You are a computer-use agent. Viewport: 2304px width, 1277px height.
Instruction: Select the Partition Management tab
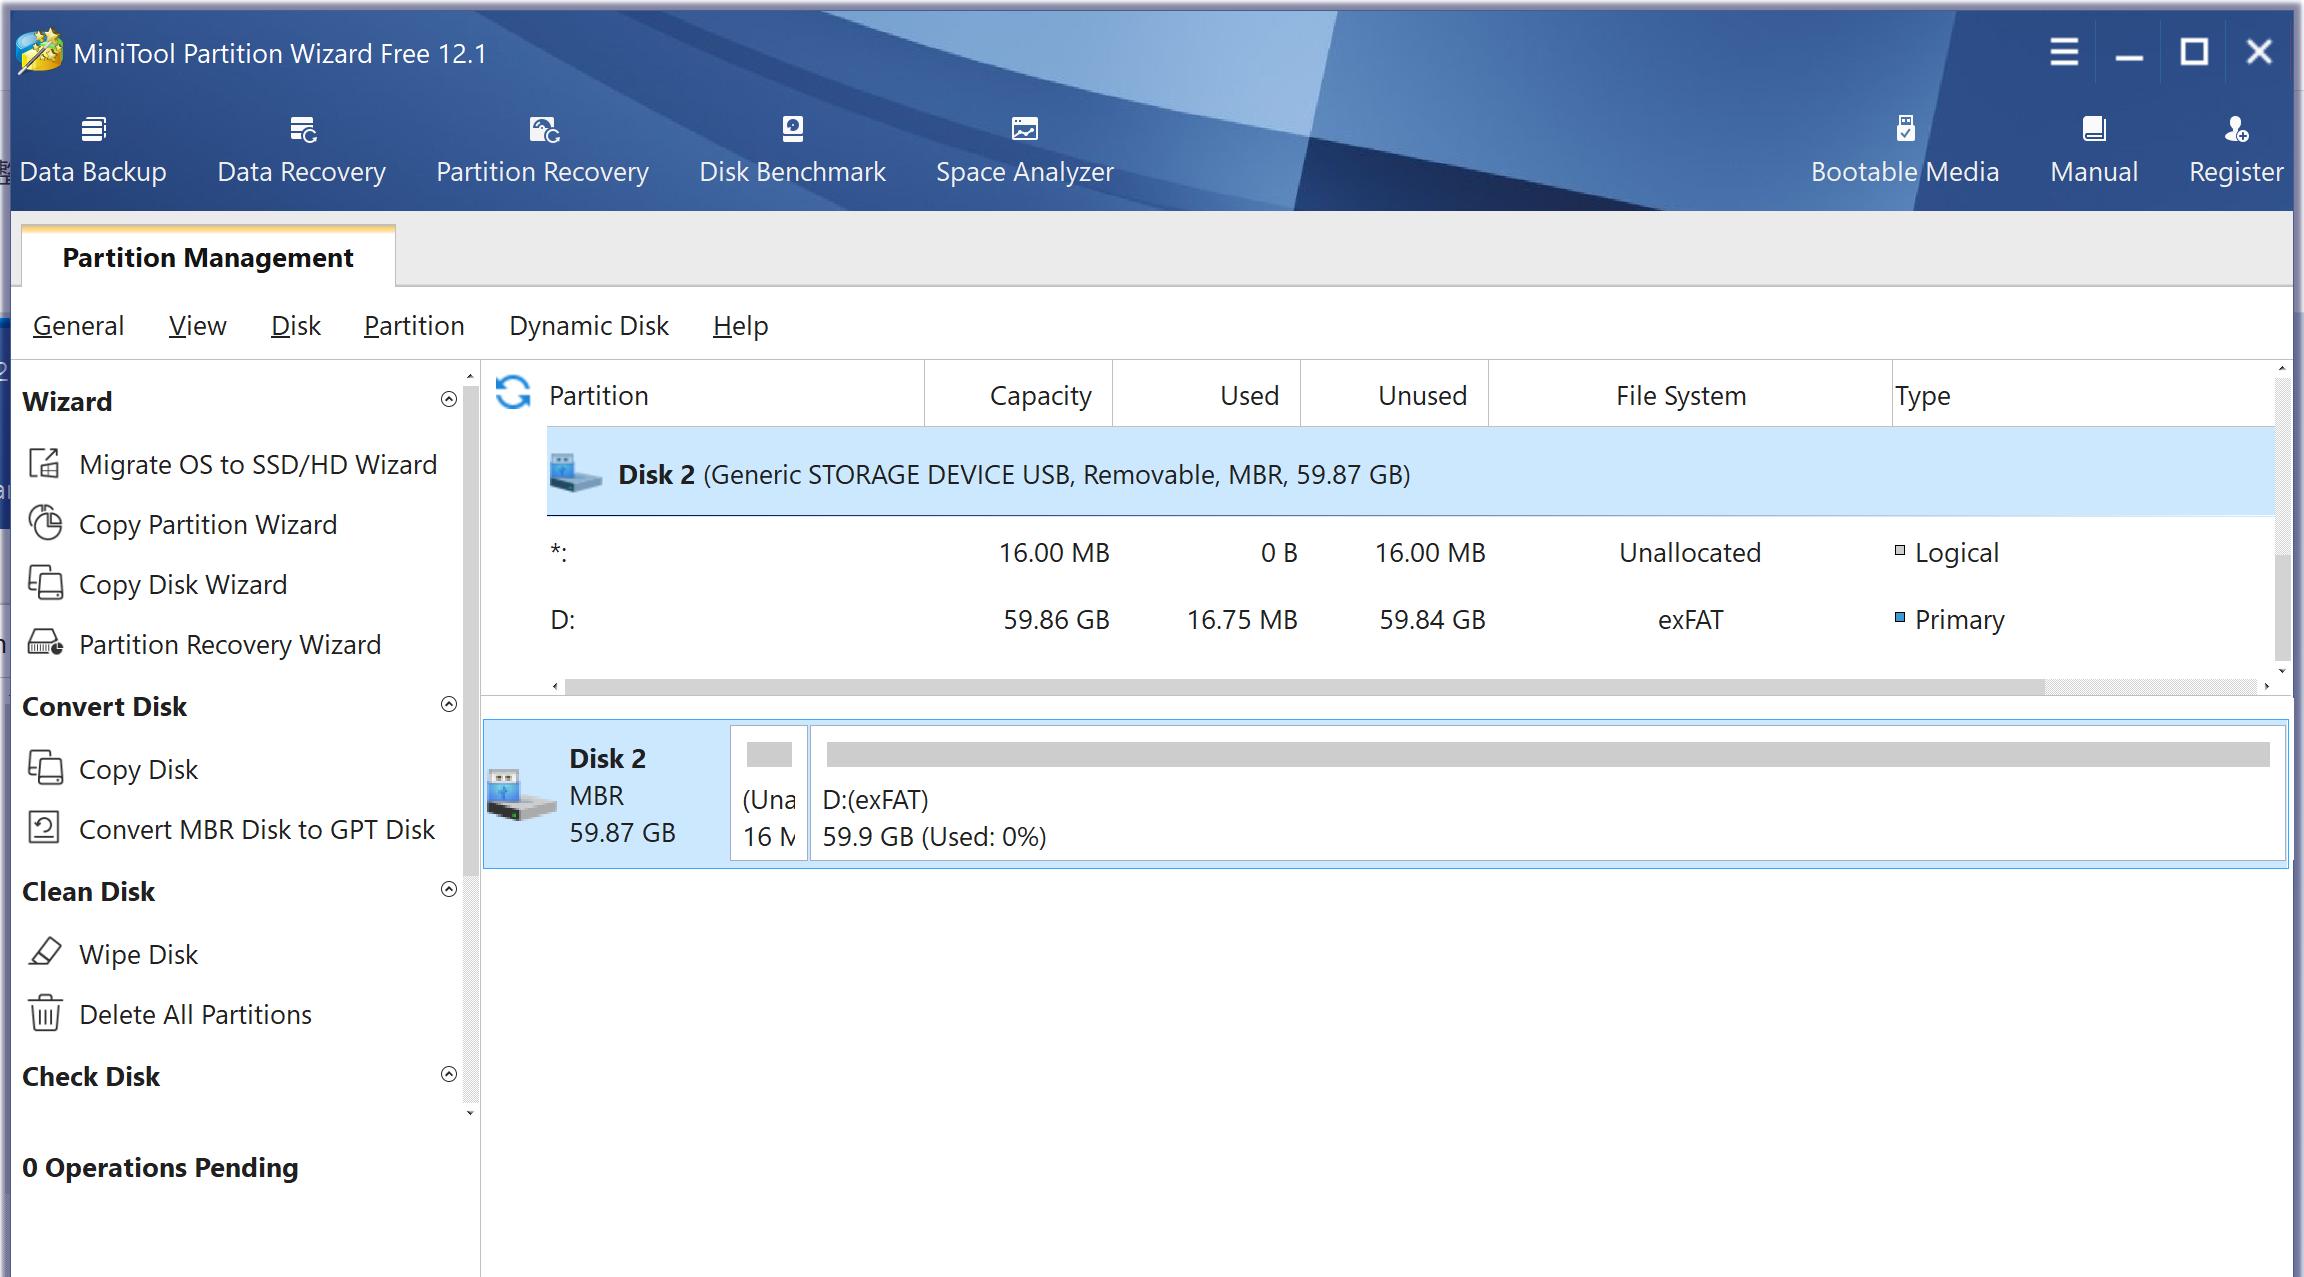point(207,258)
